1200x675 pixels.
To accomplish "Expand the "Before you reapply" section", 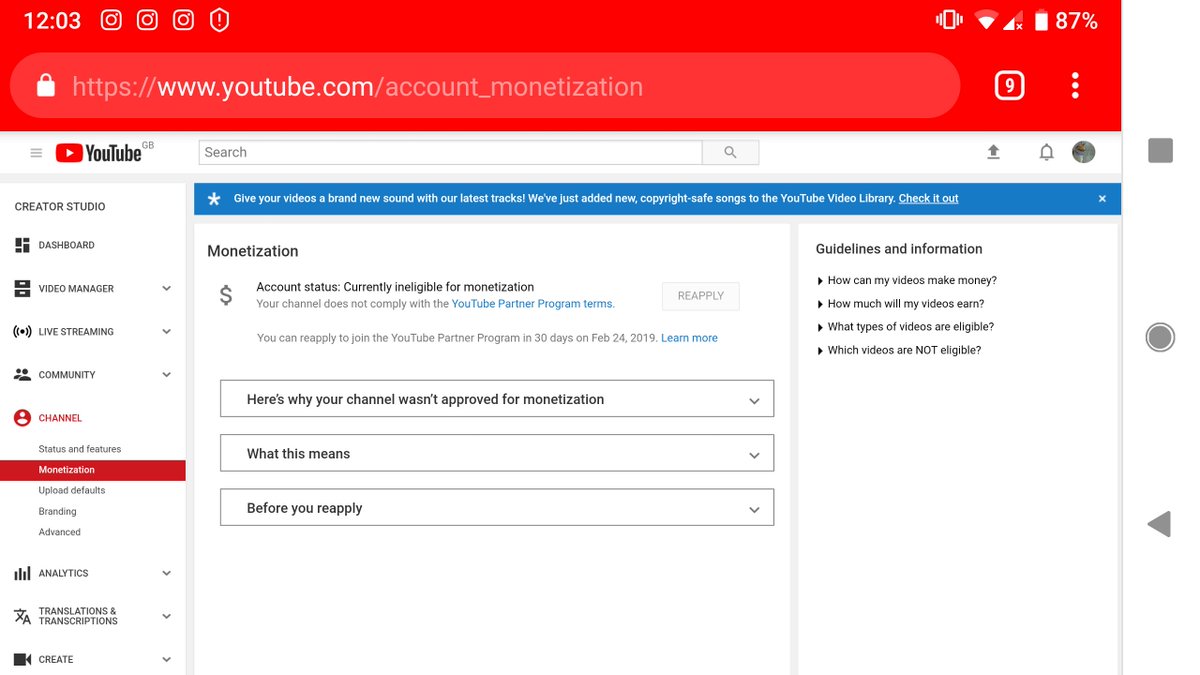I will (x=497, y=507).
